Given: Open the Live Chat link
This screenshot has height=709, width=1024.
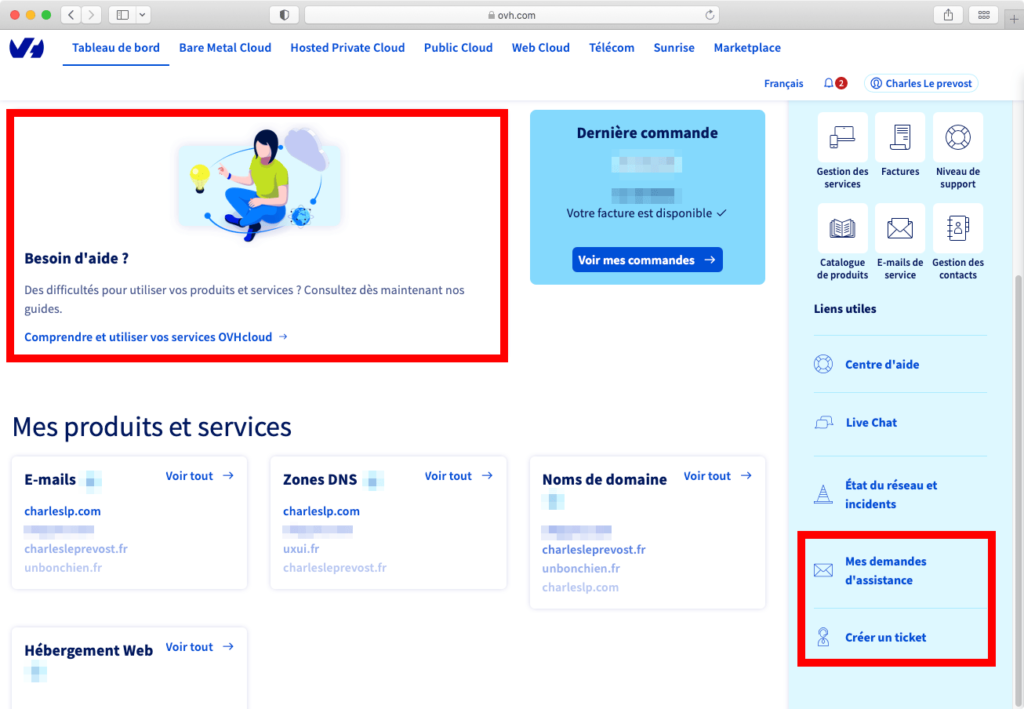Looking at the screenshot, I should (871, 422).
